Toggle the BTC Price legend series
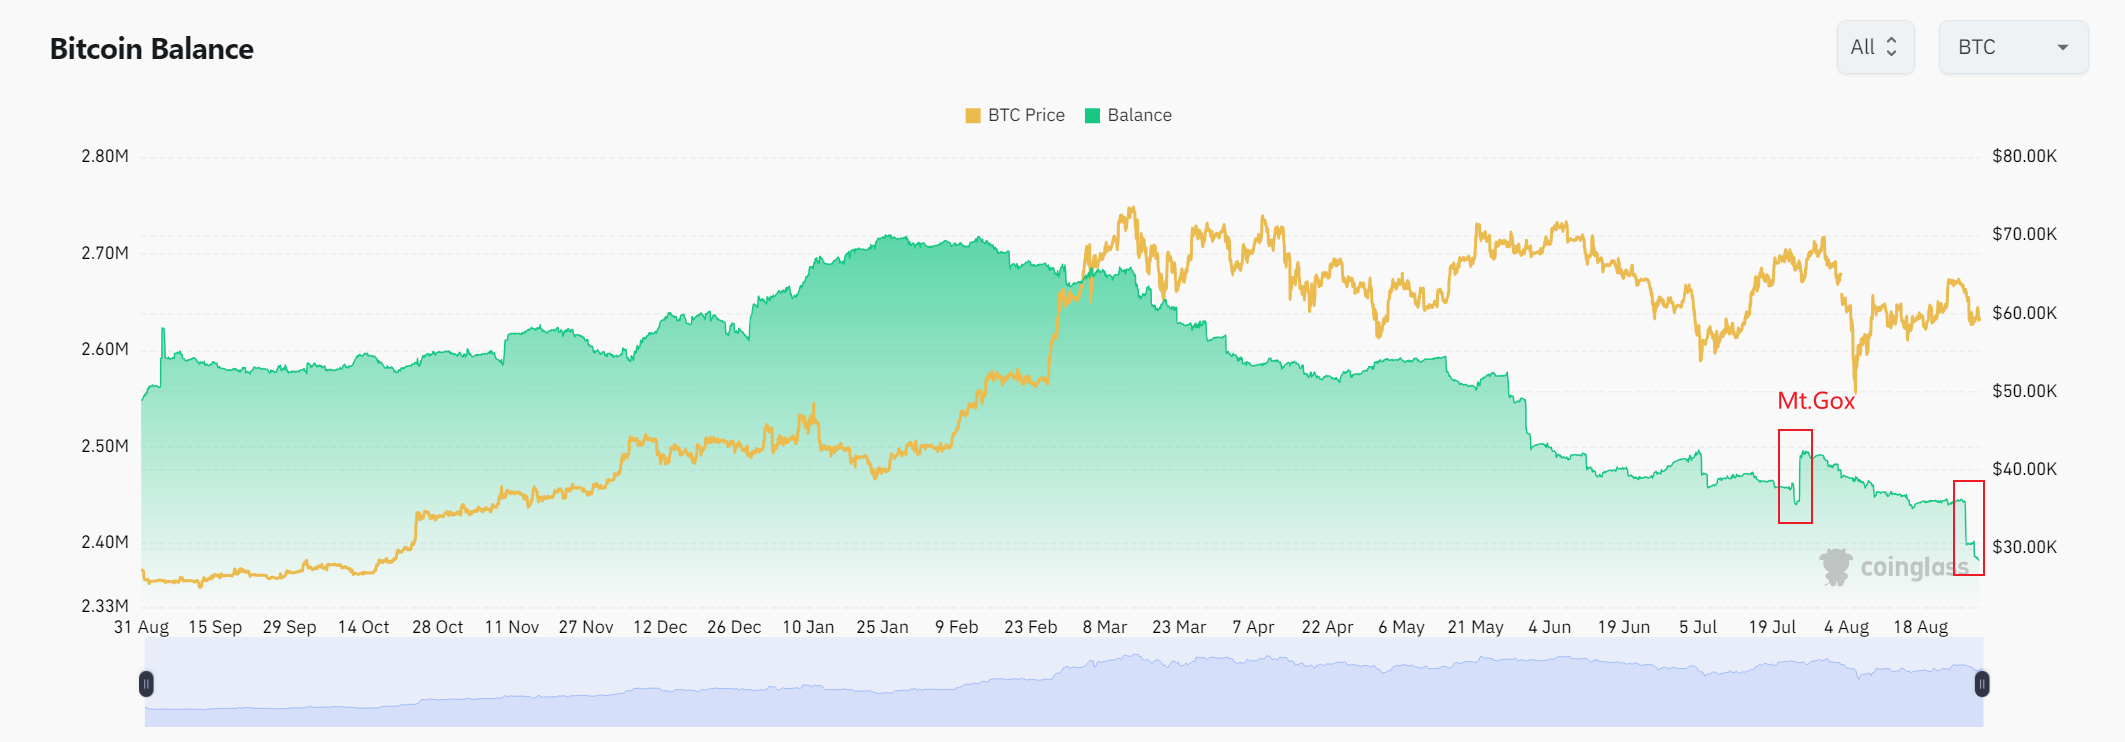2125x742 pixels. coord(1015,115)
